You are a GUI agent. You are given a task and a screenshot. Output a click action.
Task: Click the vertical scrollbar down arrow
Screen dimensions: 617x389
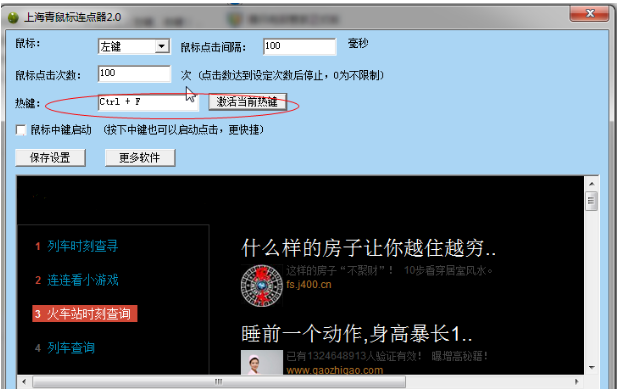(x=591, y=368)
